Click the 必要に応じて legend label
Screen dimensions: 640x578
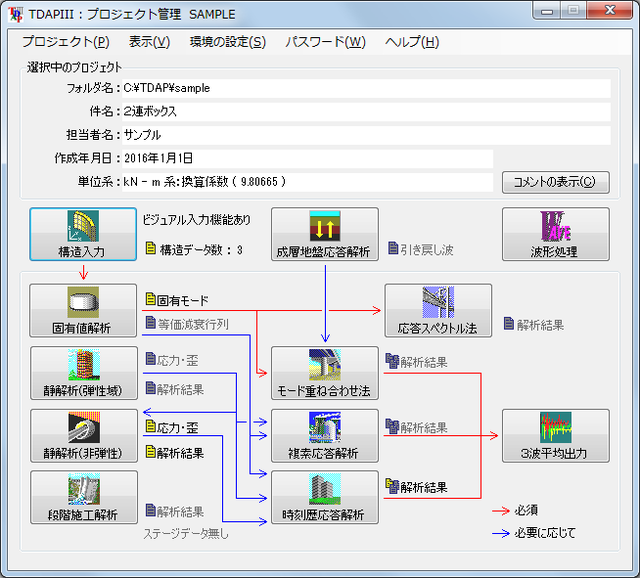point(545,533)
